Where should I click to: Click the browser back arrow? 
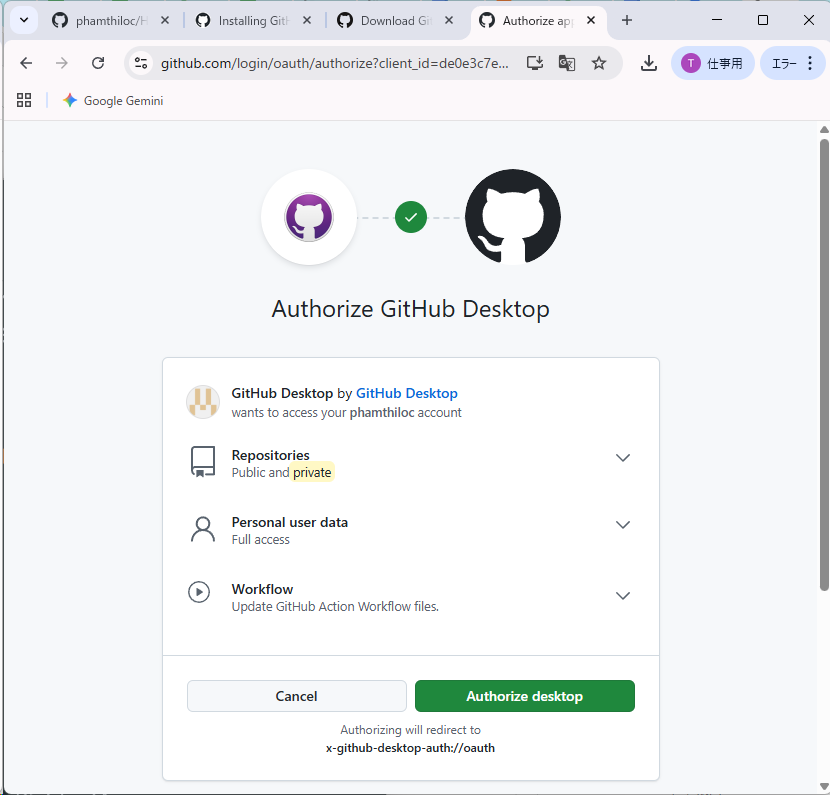26,64
